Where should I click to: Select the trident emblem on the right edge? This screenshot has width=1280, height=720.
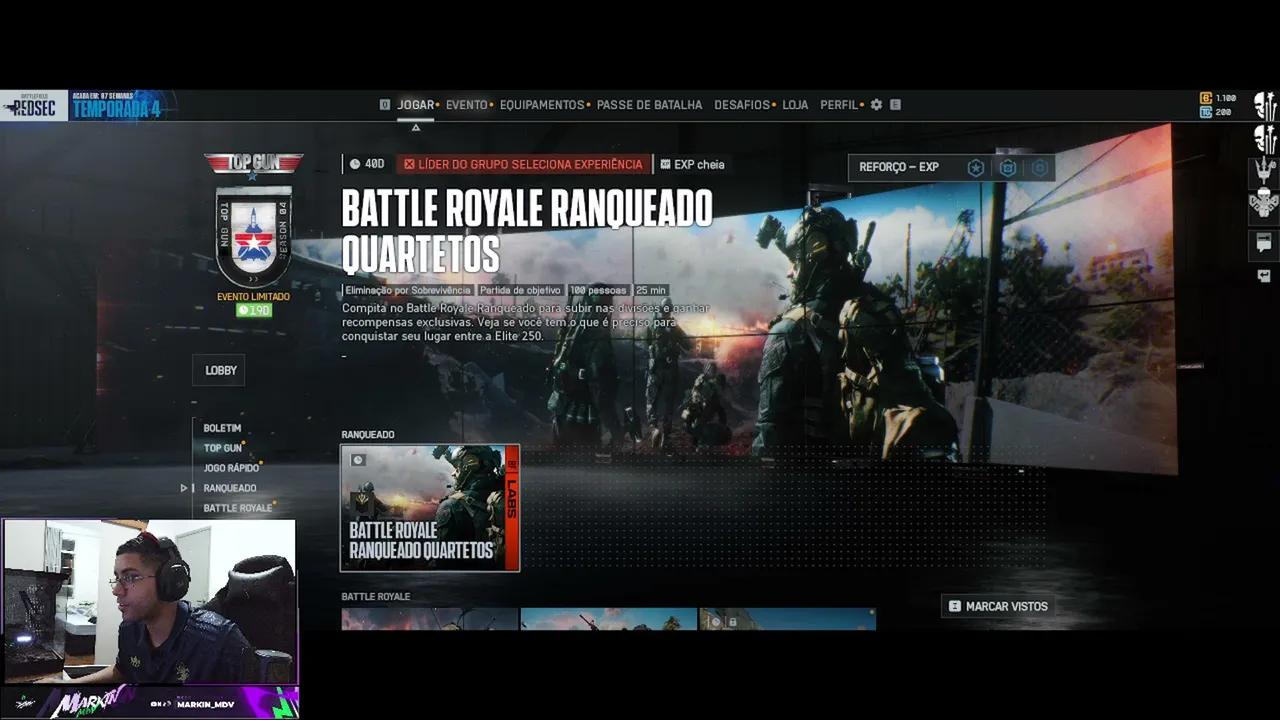[1265, 170]
